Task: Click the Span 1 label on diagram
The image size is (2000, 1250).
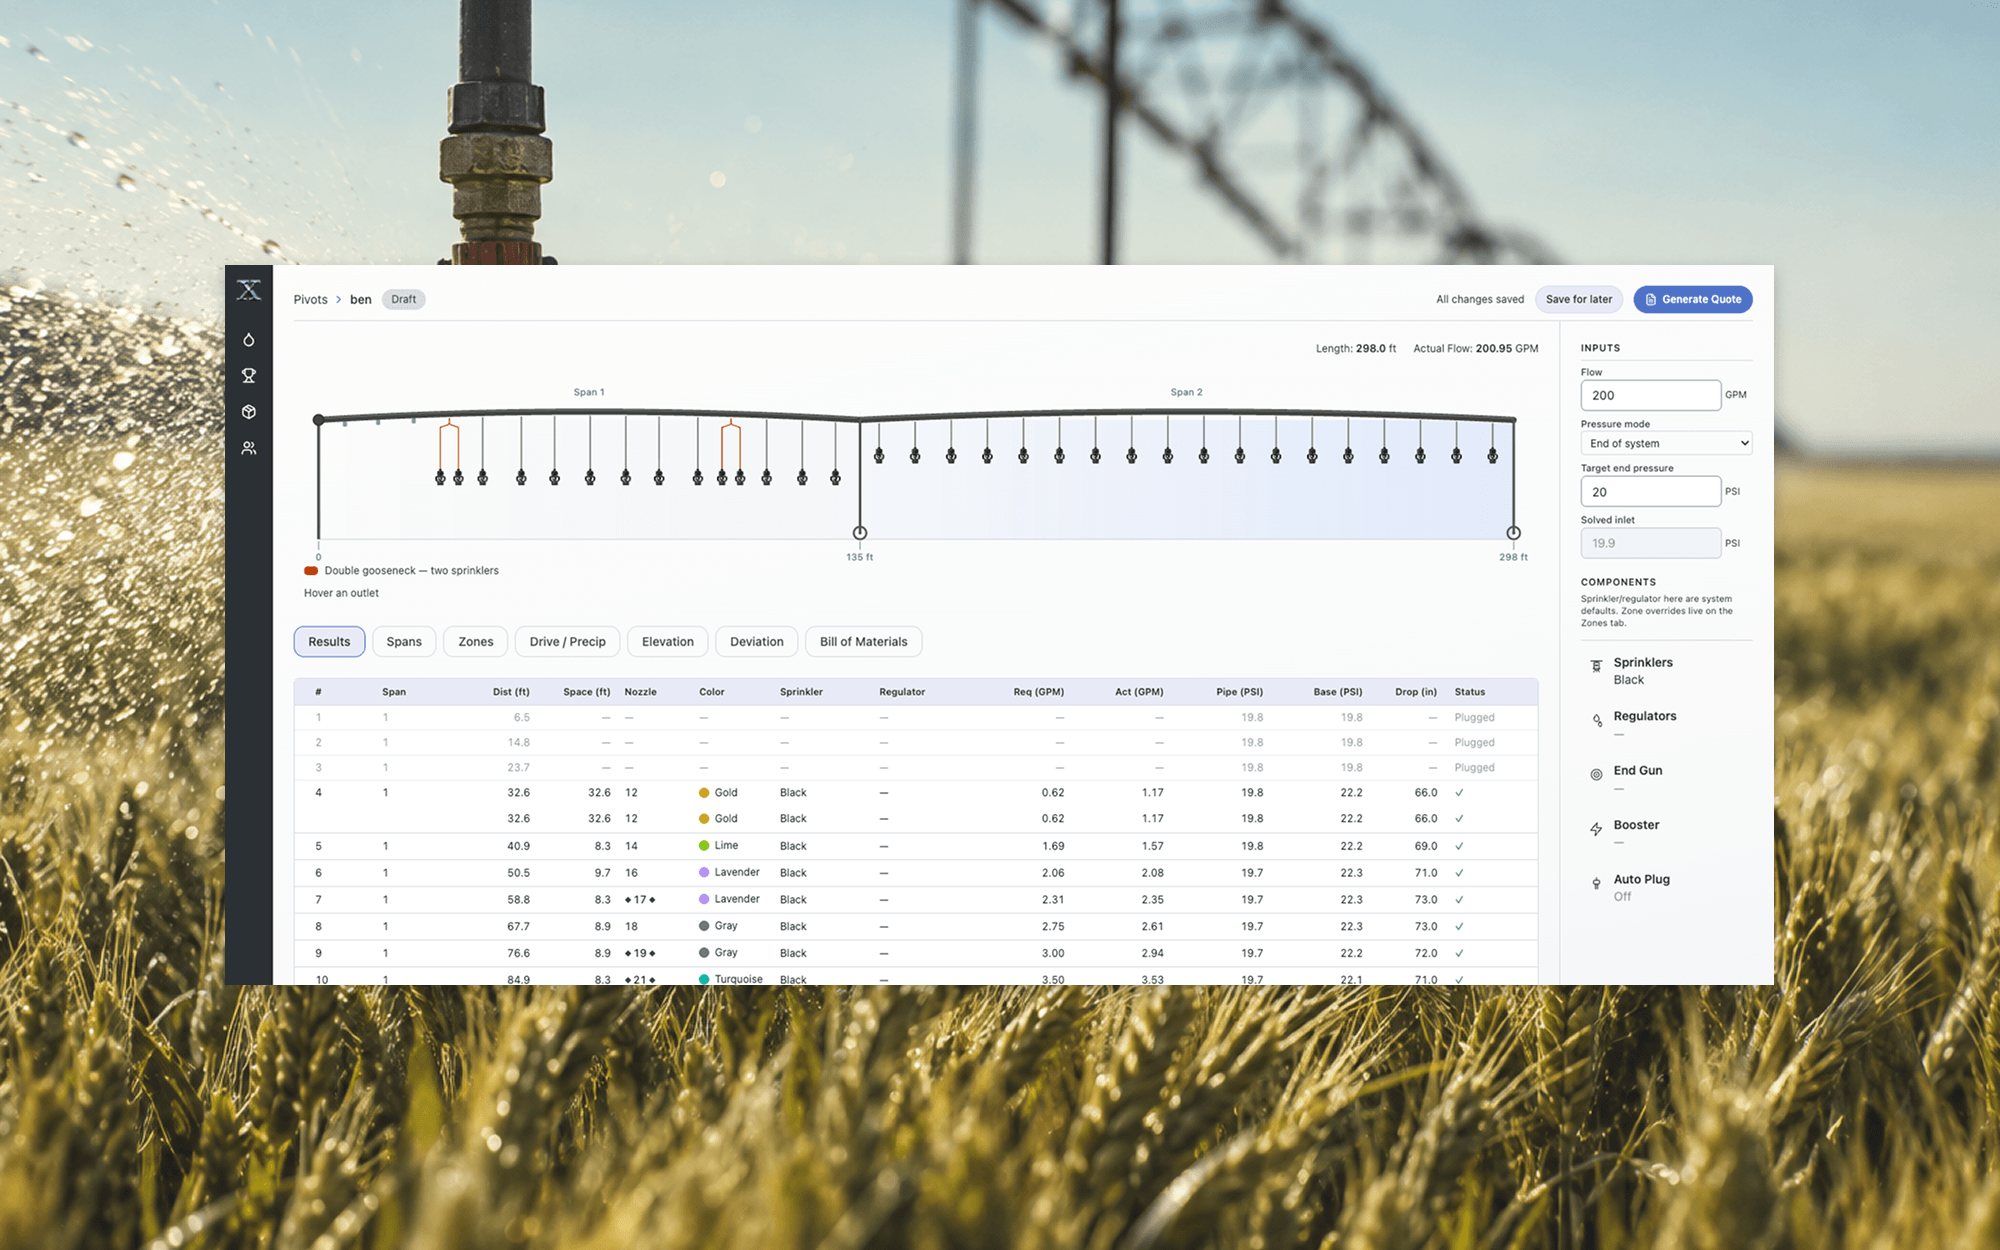Action: point(589,392)
